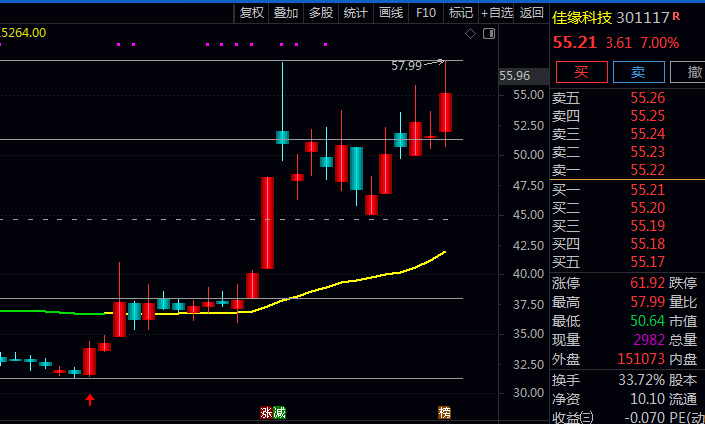The height and width of the screenshot is (424, 705).
Task: Click the stock code 301117
Action: [x=643, y=18]
